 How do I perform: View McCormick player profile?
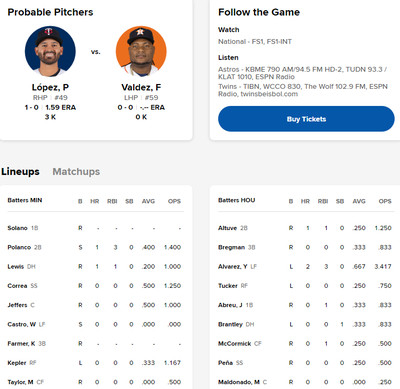click(234, 344)
